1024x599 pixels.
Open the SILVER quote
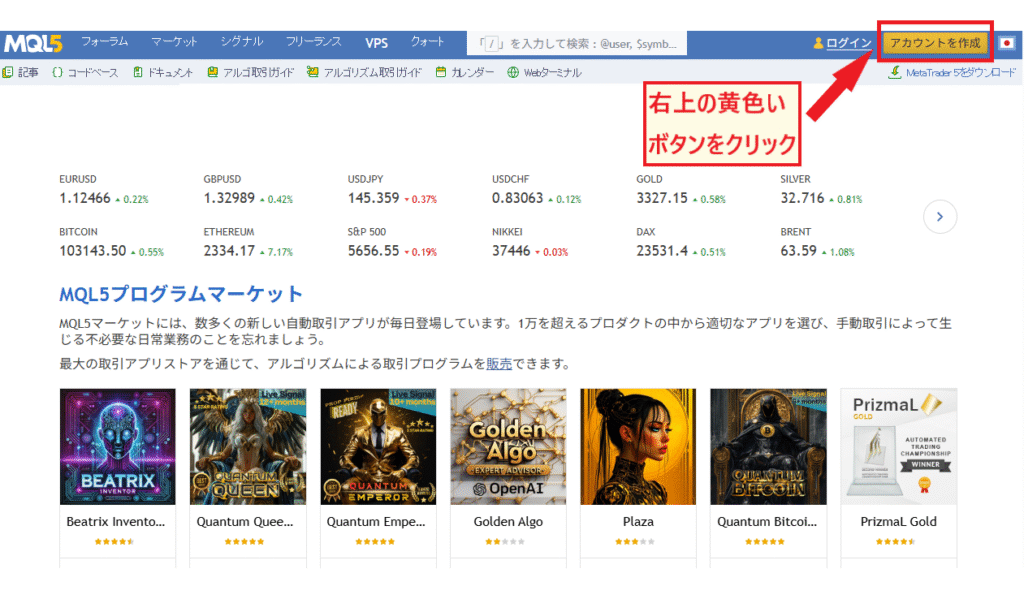822,189
